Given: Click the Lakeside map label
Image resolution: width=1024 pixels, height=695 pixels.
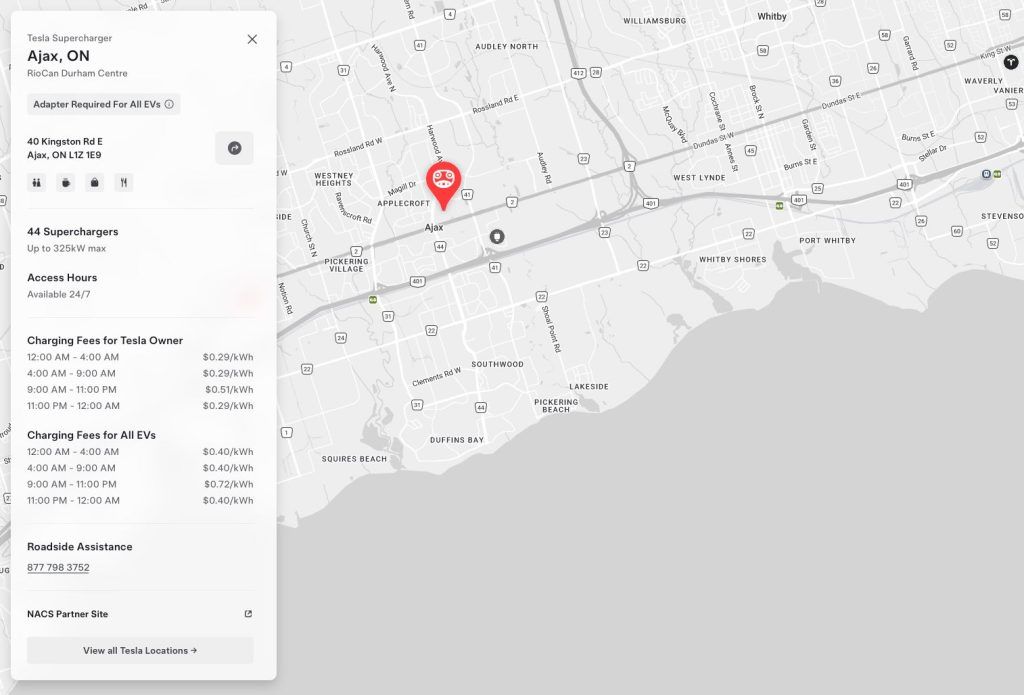Looking at the screenshot, I should 588,387.
